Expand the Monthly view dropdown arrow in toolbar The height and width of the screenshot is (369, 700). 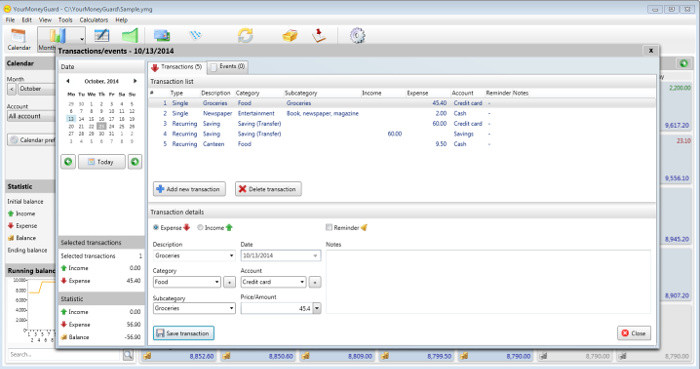click(82, 39)
